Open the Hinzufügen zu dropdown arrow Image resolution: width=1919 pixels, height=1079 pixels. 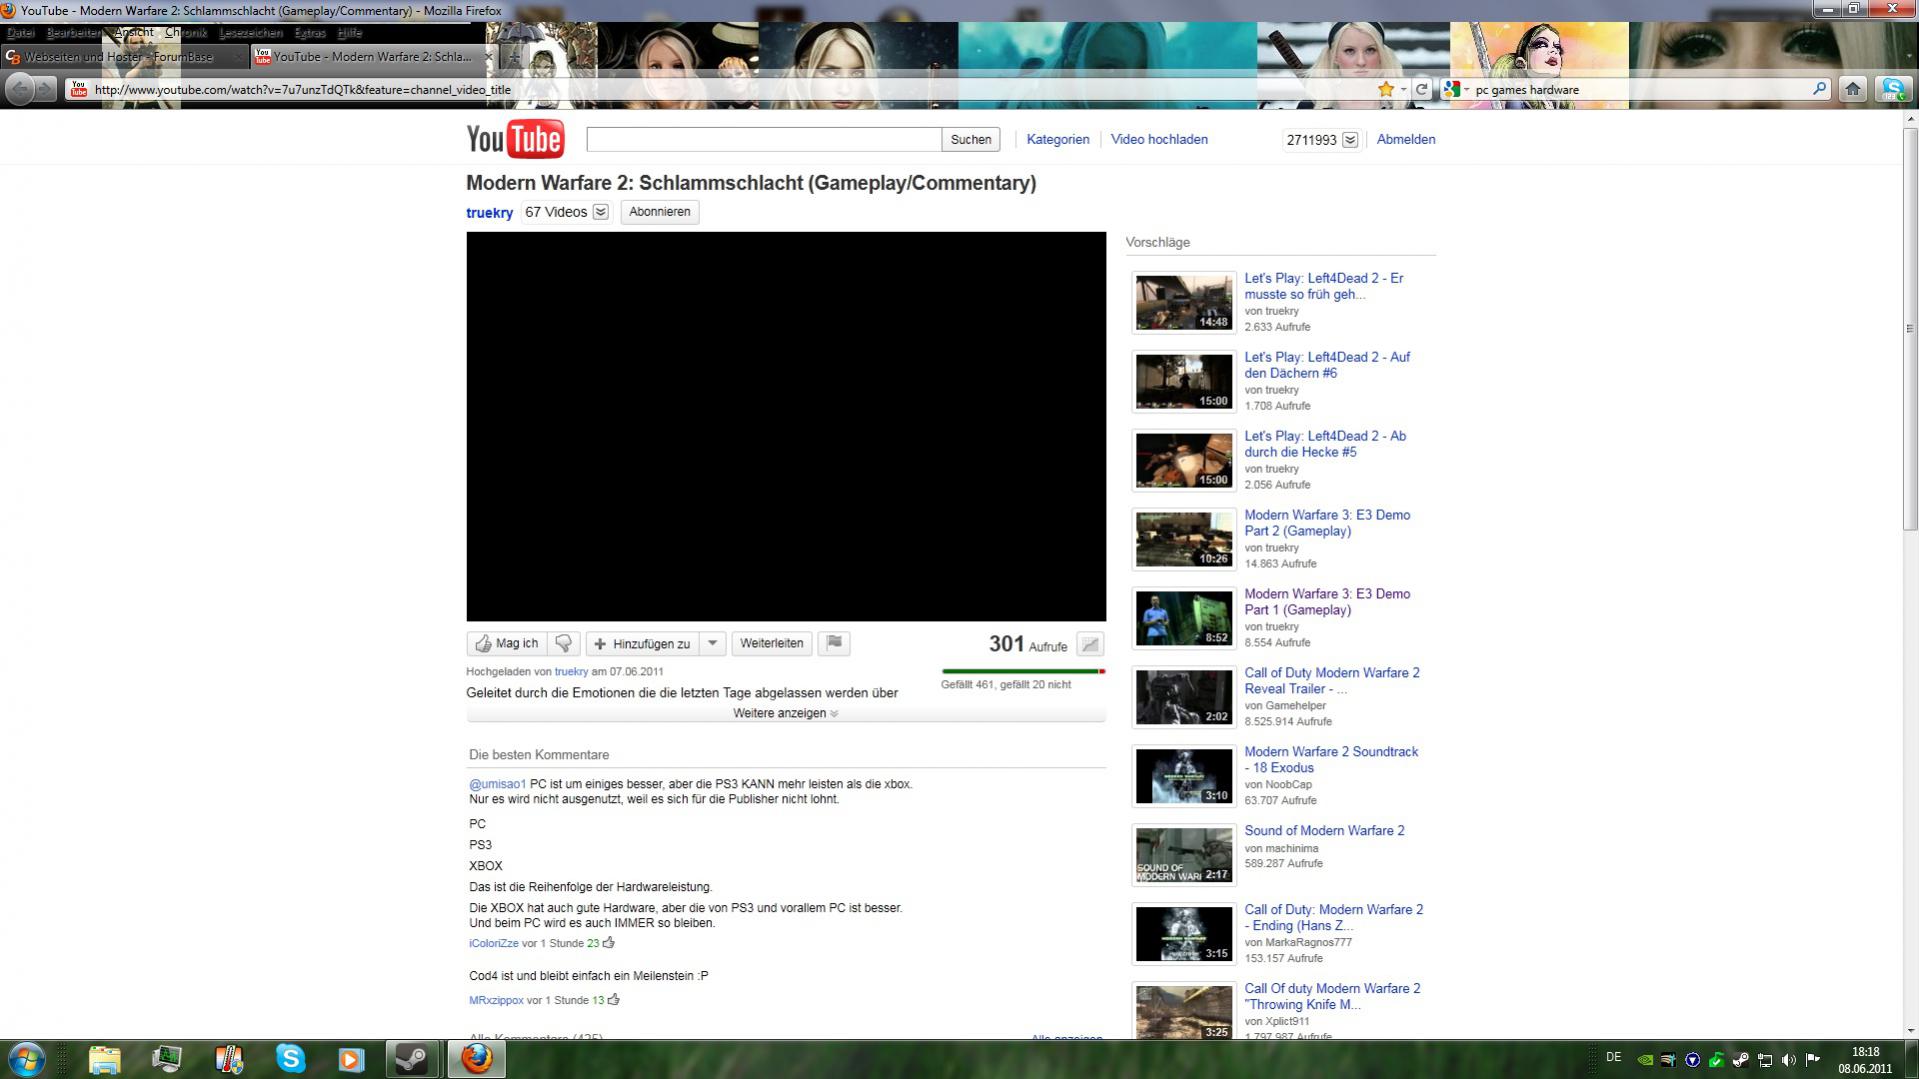(713, 644)
